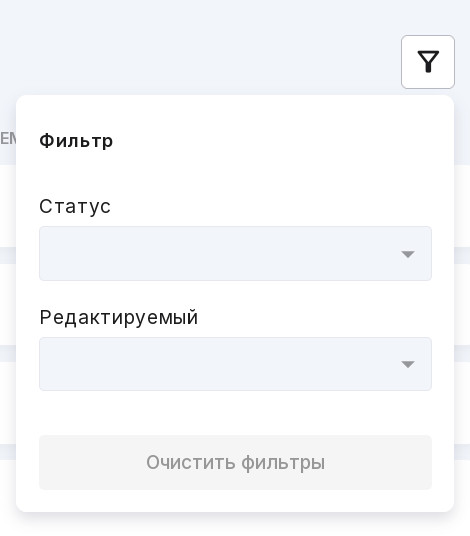Viewport: 470px width, 536px height.
Task: Click the partially hidden EM column header
Action: (8, 138)
